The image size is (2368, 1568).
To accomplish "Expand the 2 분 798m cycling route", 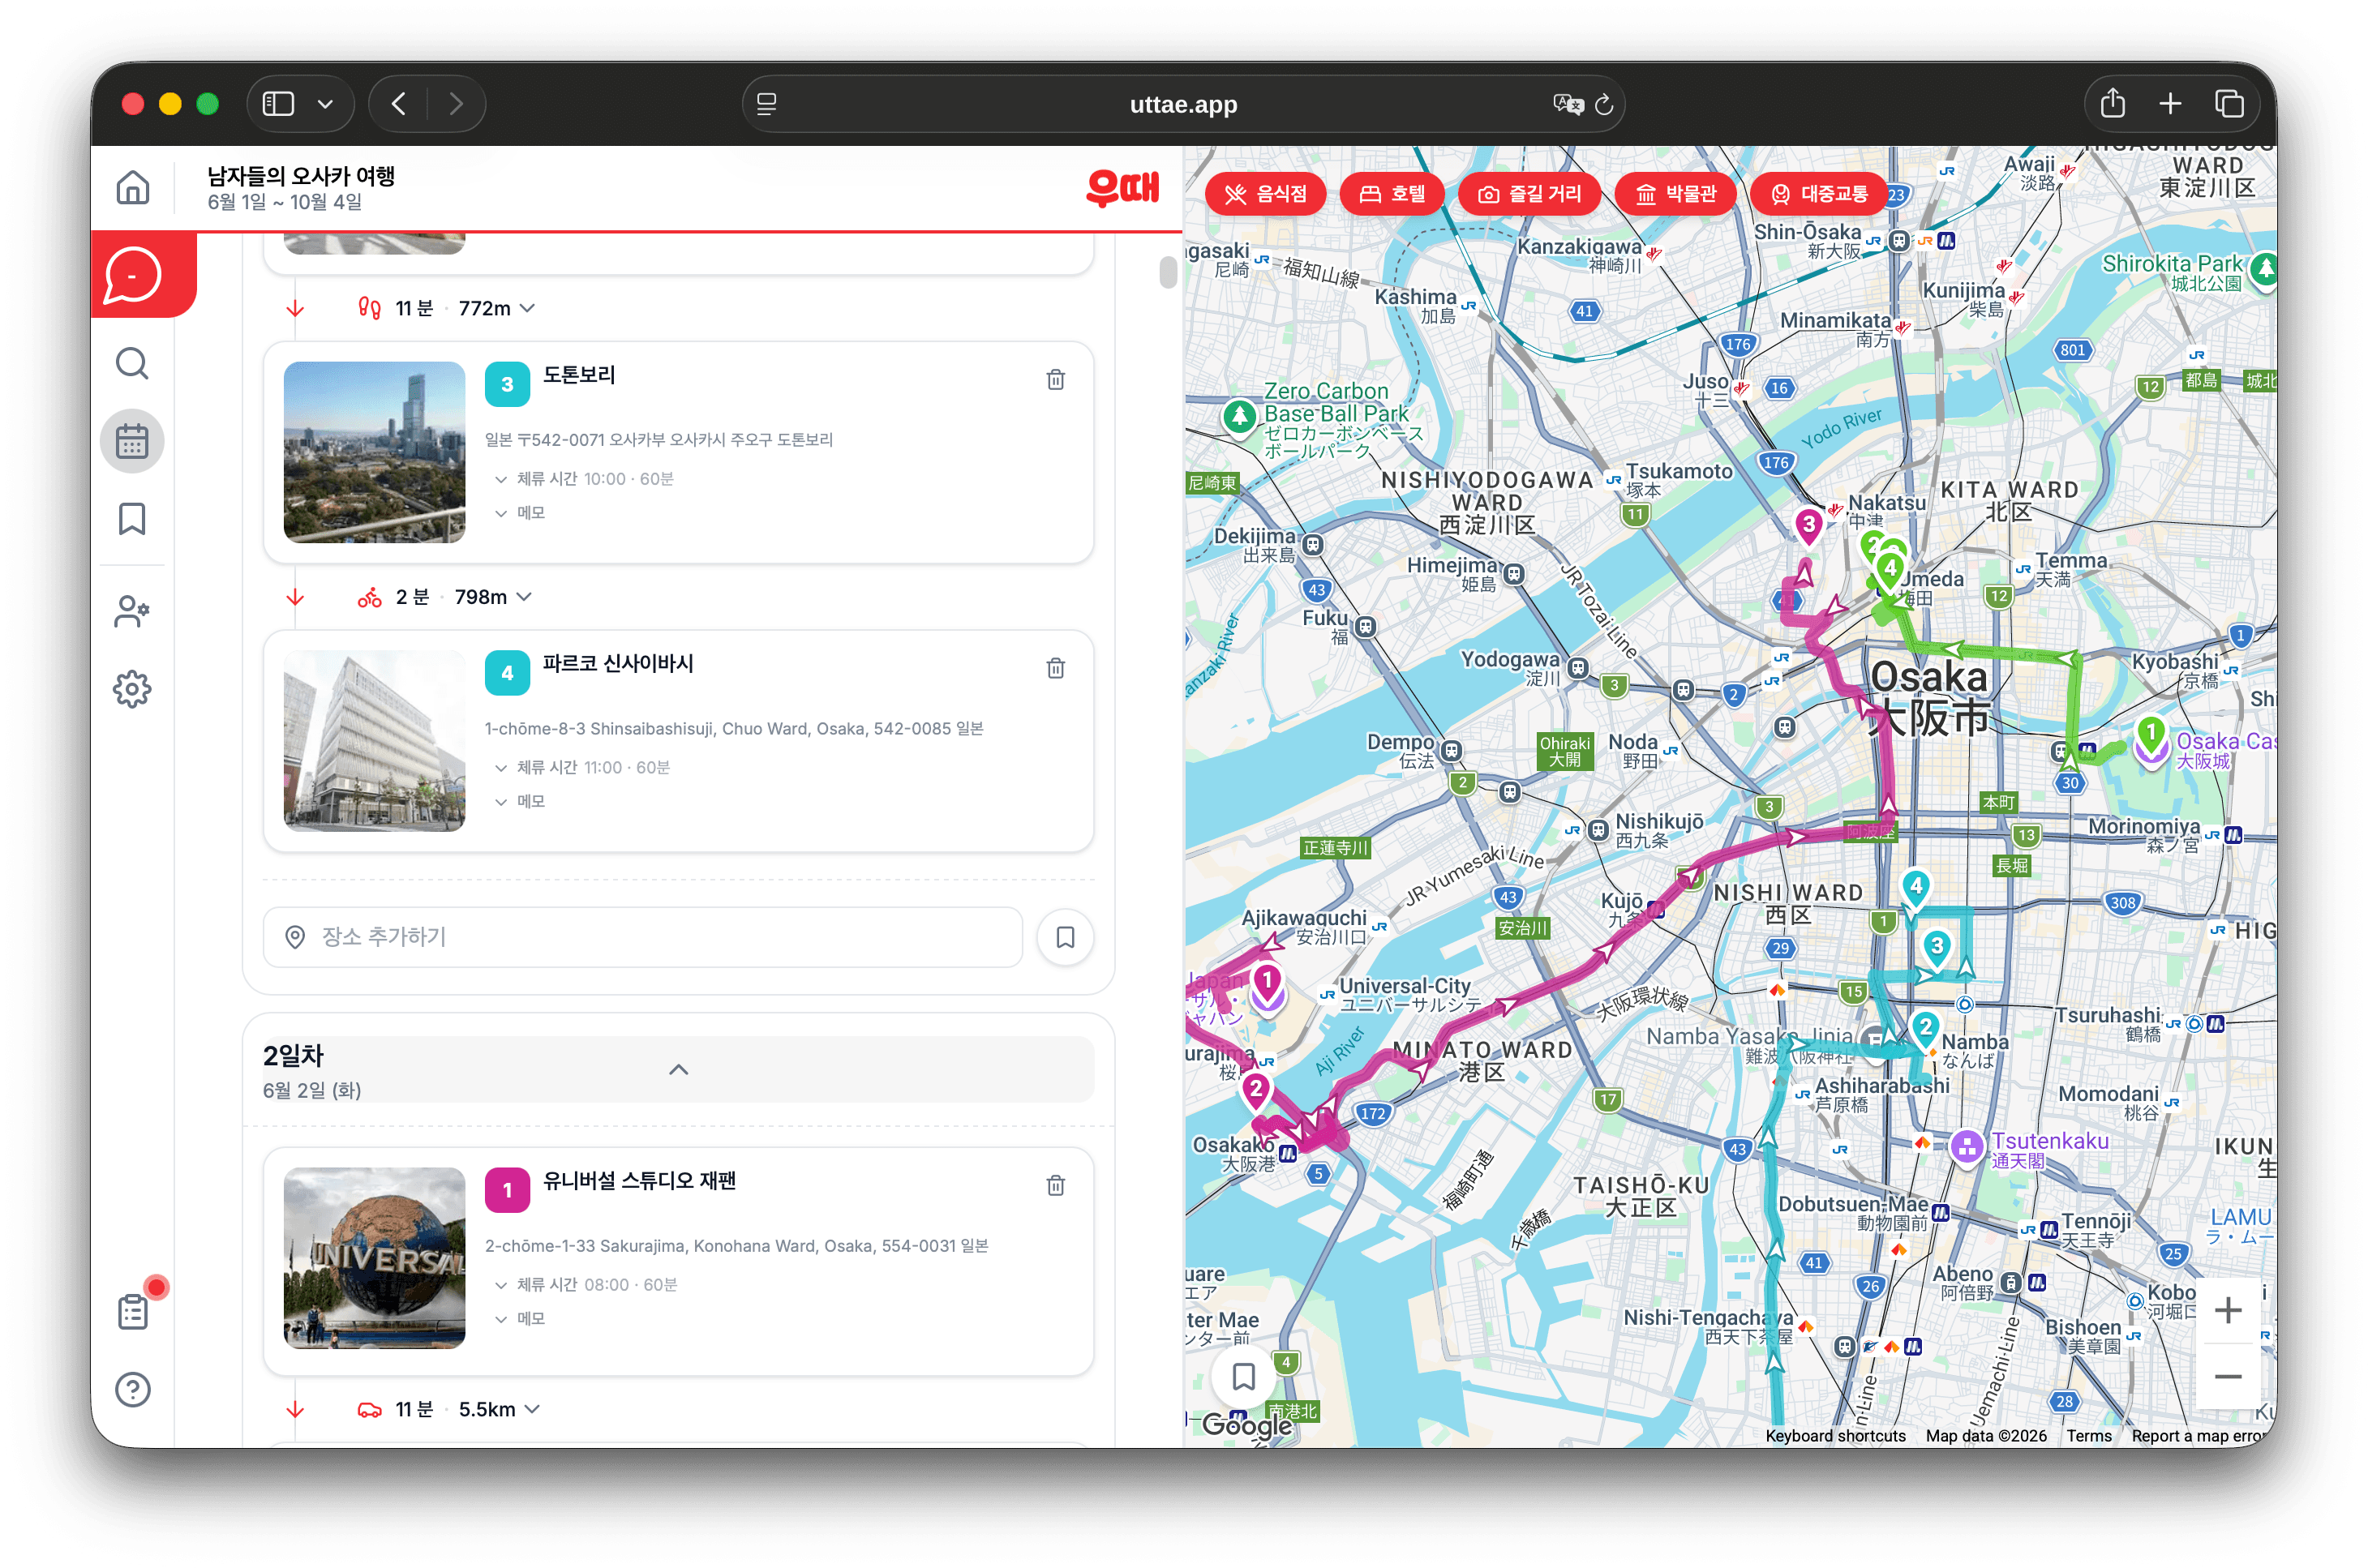I will point(524,597).
